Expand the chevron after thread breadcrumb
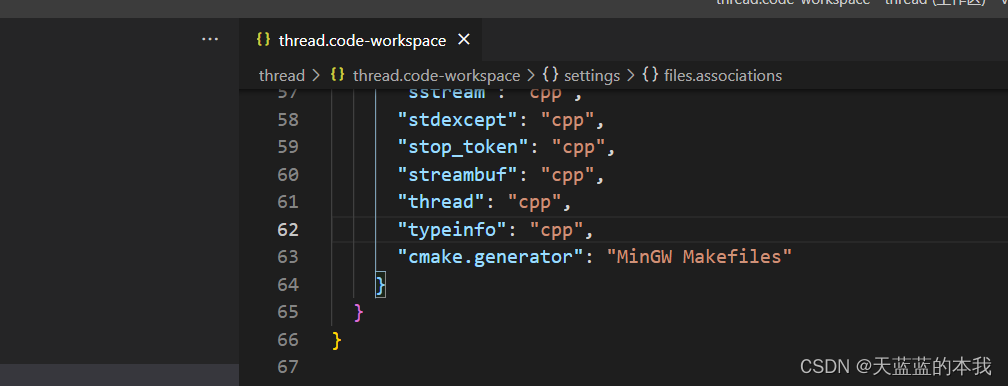This screenshot has height=386, width=1008. [x=316, y=76]
